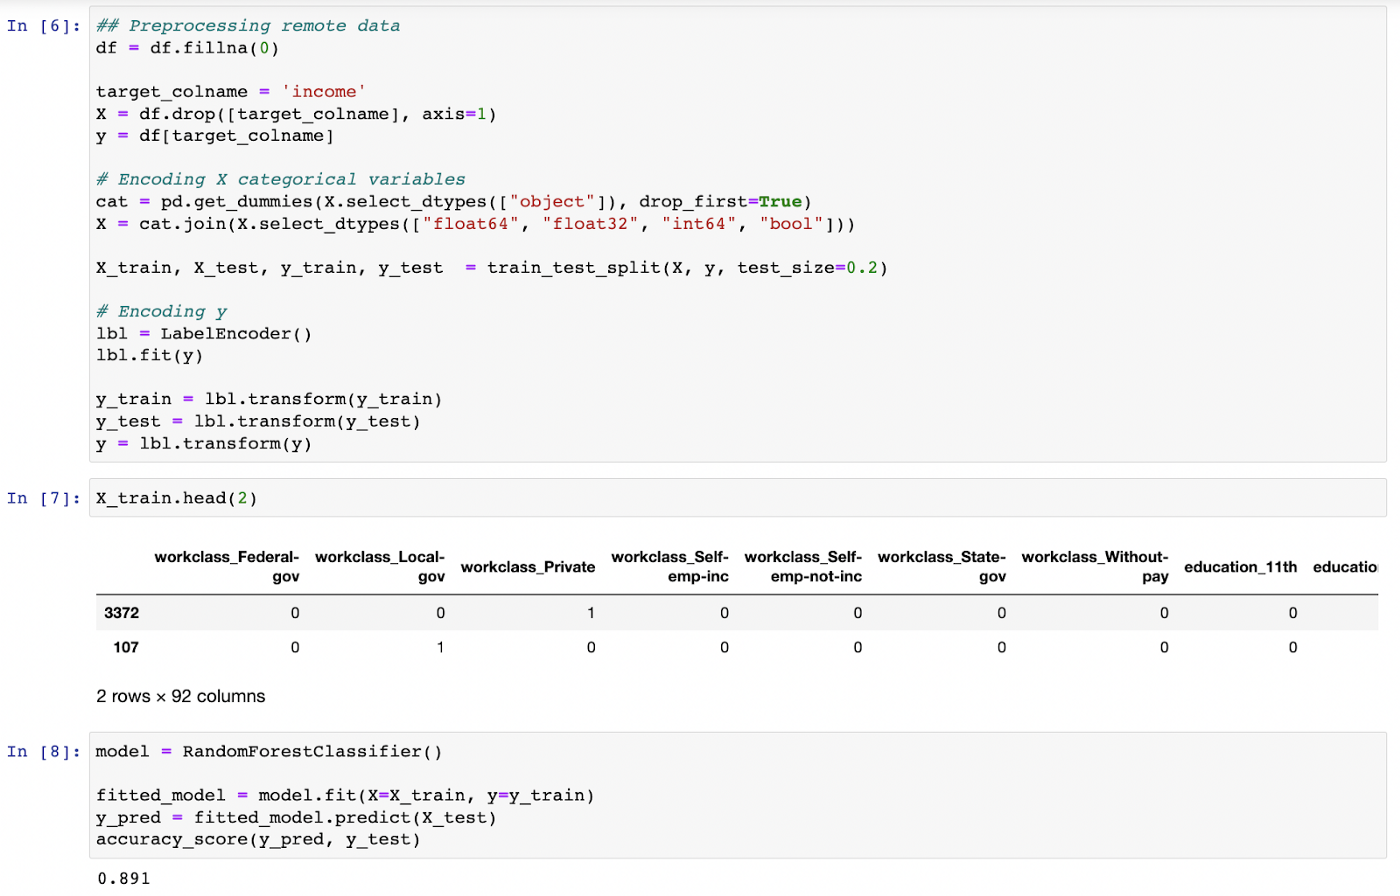The image size is (1400, 896).
Task: Select the workclass_Private column header
Action: (x=528, y=567)
